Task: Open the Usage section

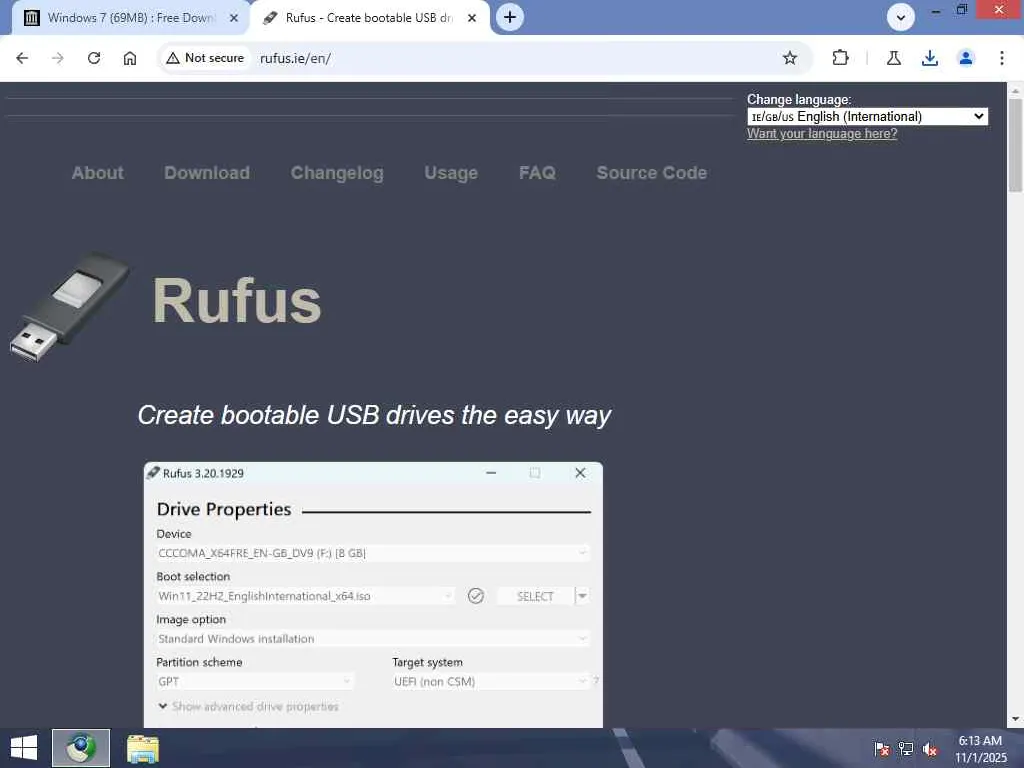Action: coord(451,173)
